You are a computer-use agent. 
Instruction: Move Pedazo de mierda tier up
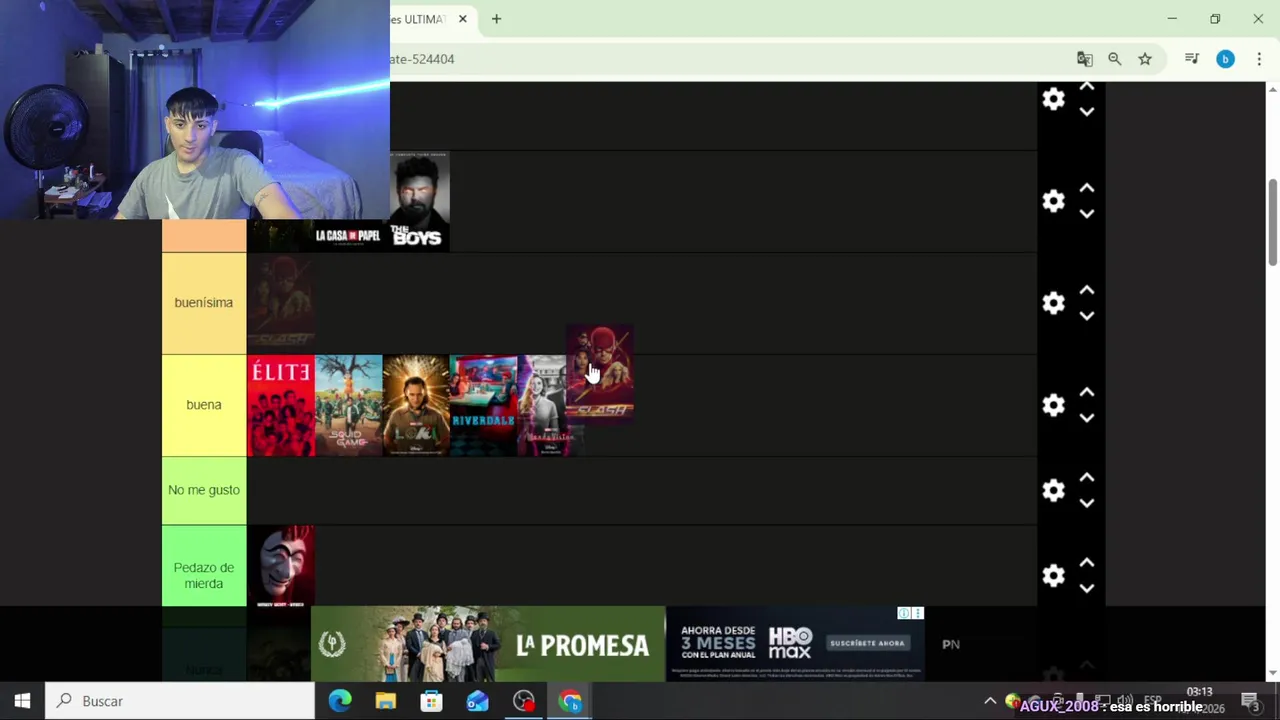point(1087,563)
